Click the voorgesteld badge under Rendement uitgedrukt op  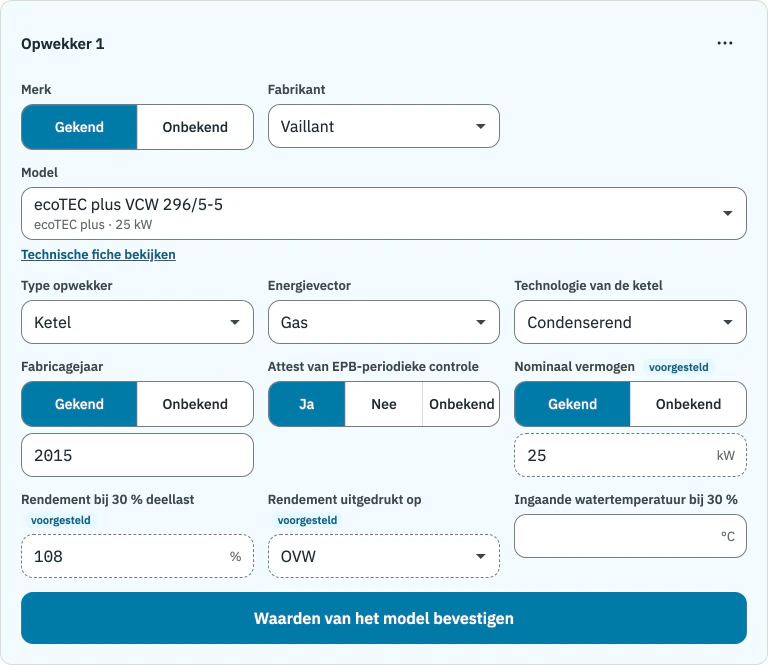click(307, 520)
